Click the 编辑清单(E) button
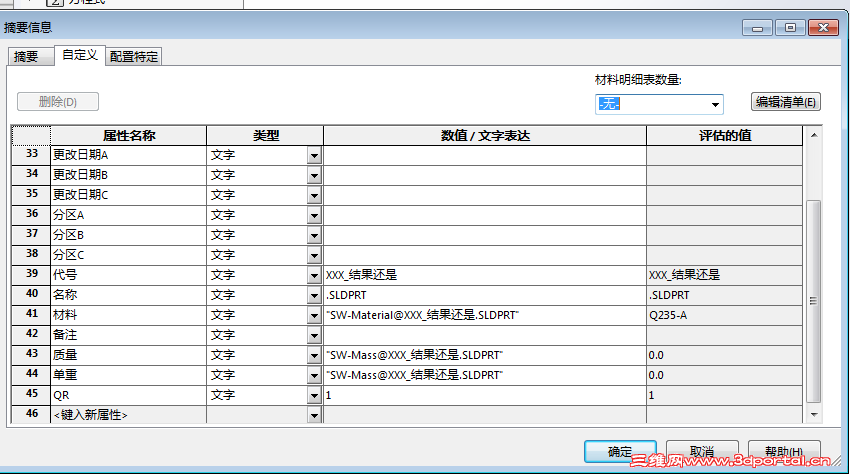 pyautogui.click(x=785, y=102)
